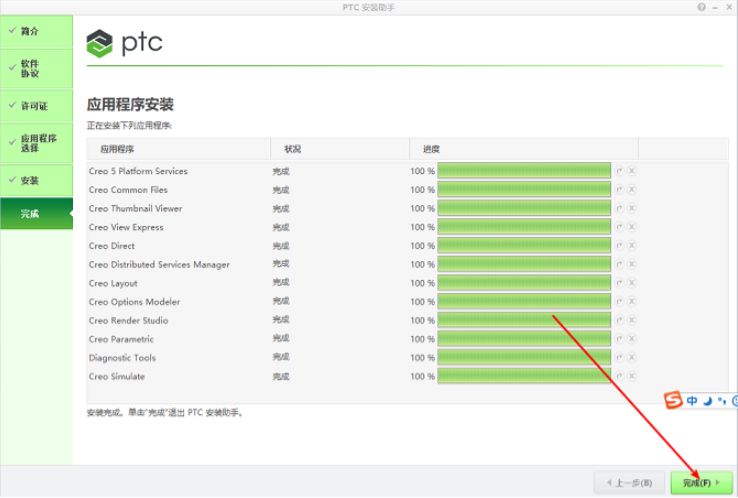Viewport: 738px width, 498px height.
Task: Click the 完成 status of Creo Common Files
Action: pyautogui.click(x=281, y=190)
